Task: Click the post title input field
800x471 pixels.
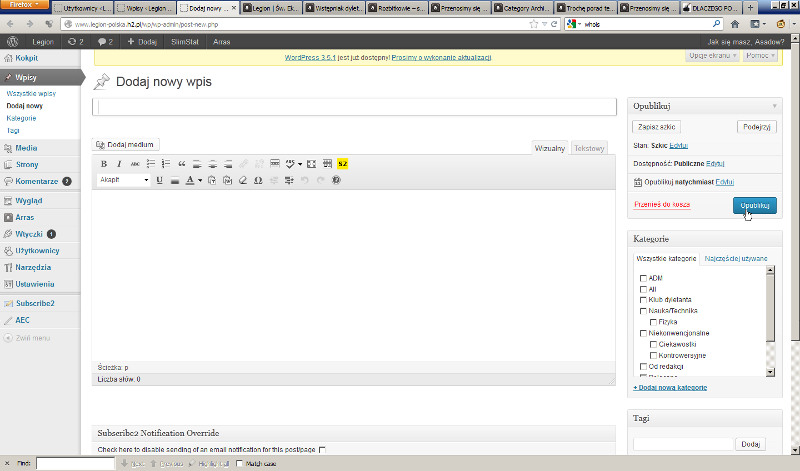Action: coord(354,107)
